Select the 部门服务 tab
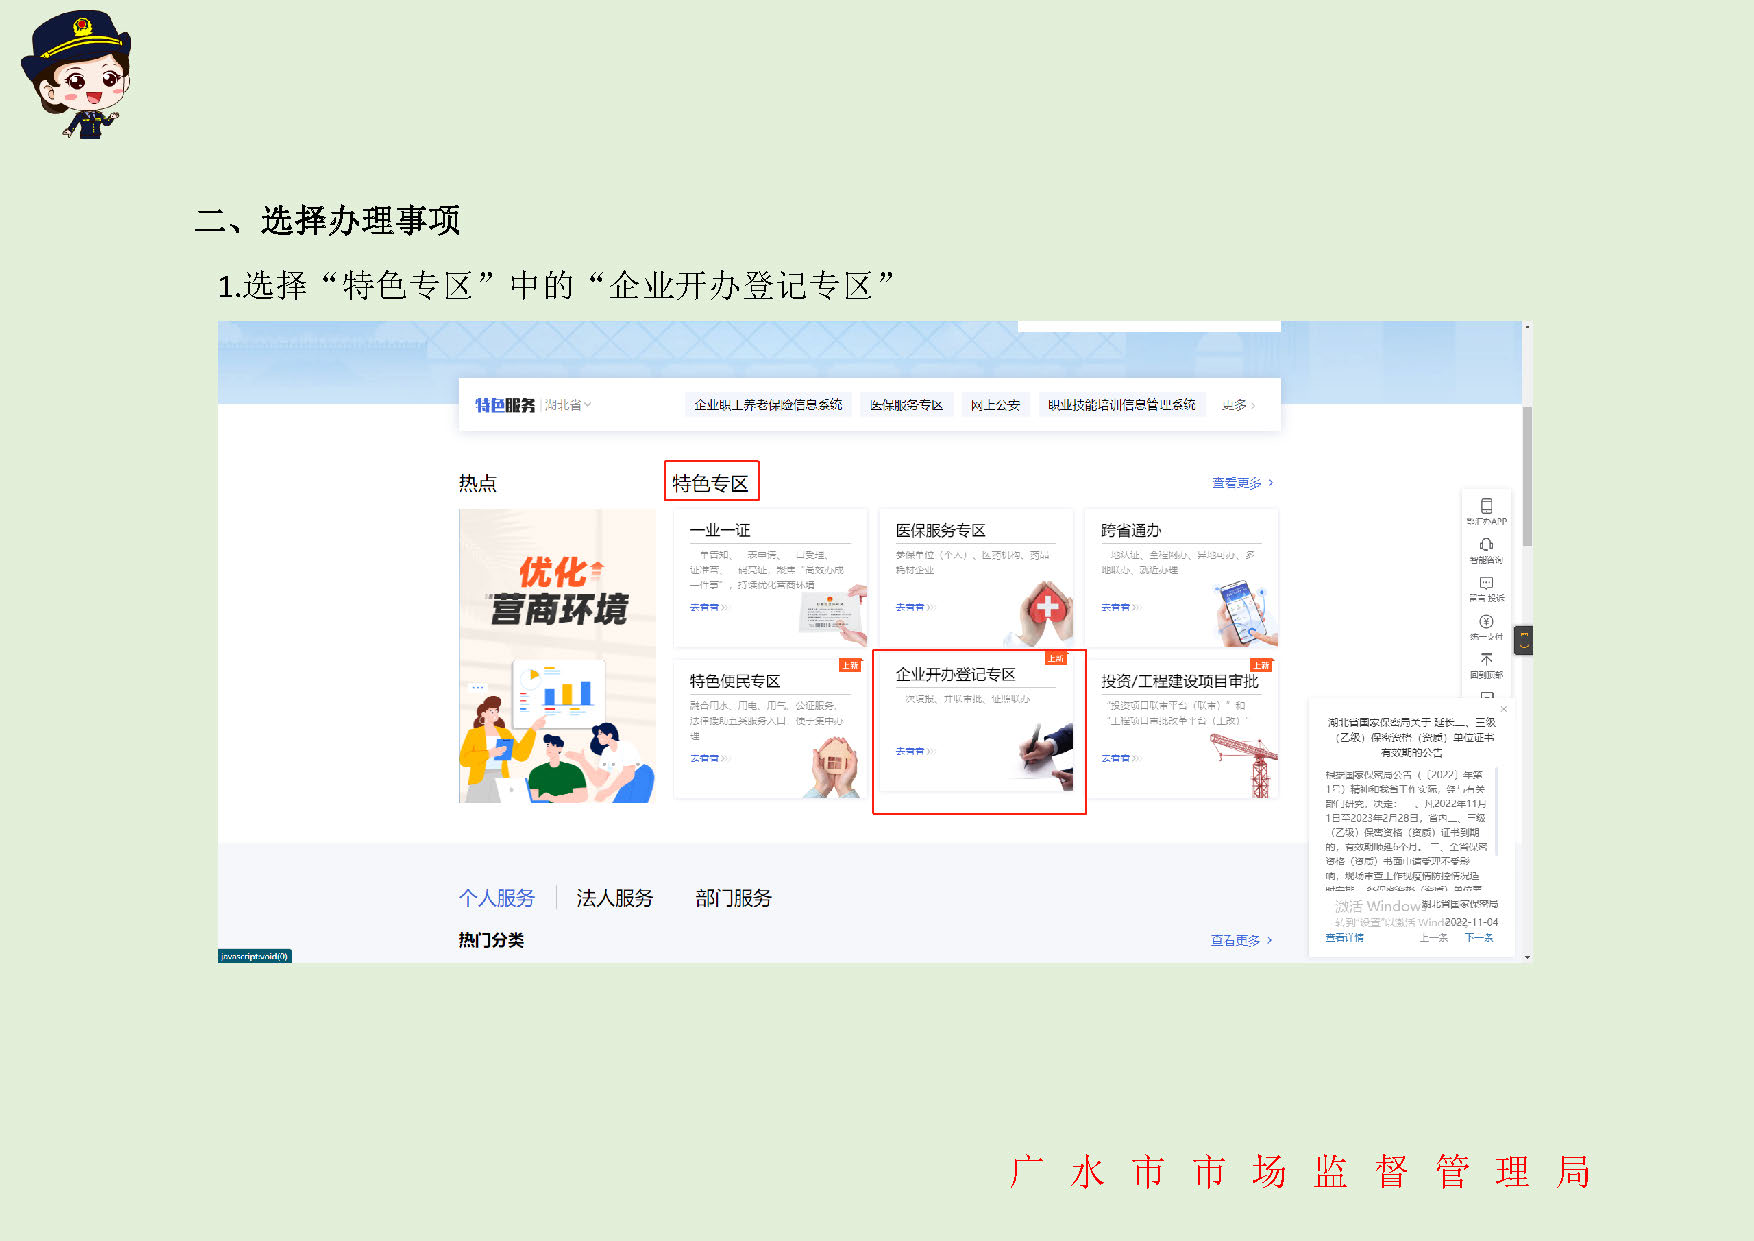 [734, 898]
